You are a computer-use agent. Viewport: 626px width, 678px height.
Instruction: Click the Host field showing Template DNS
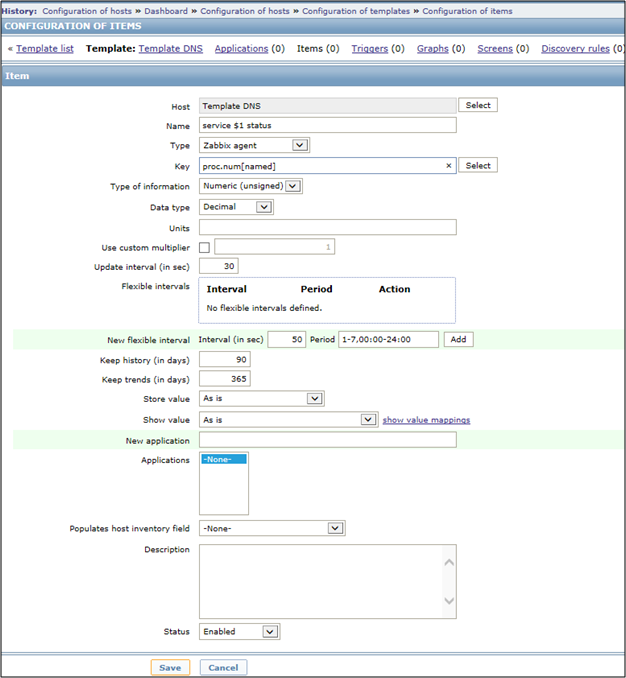328,106
